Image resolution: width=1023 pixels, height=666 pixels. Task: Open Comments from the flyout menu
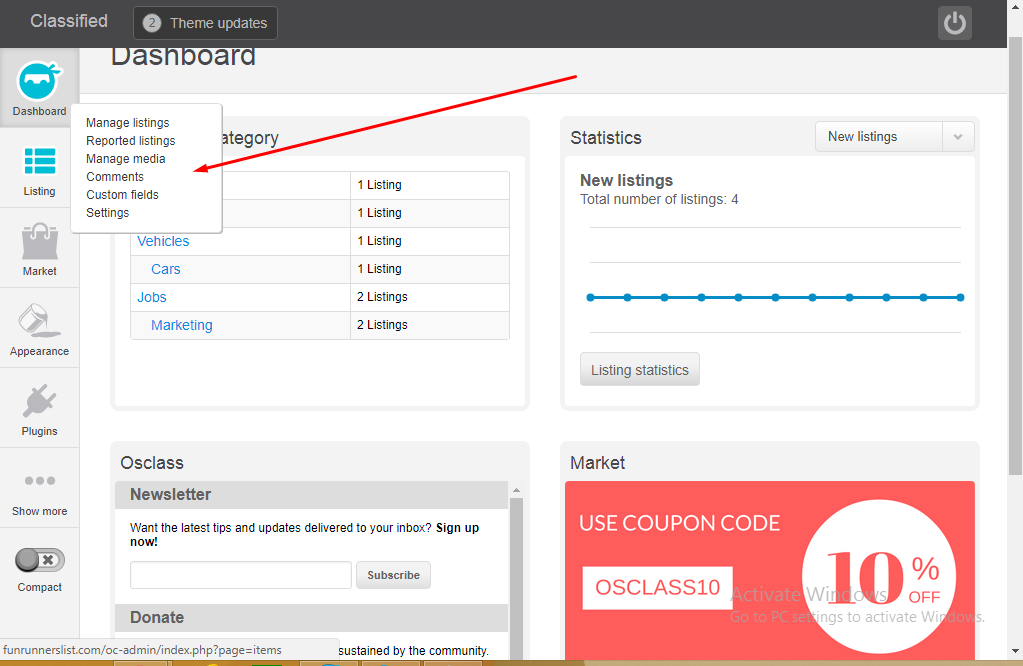pos(114,176)
